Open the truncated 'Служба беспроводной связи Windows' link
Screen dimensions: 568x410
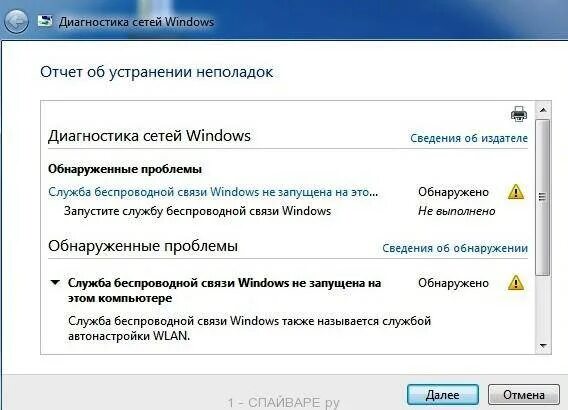[x=213, y=192]
